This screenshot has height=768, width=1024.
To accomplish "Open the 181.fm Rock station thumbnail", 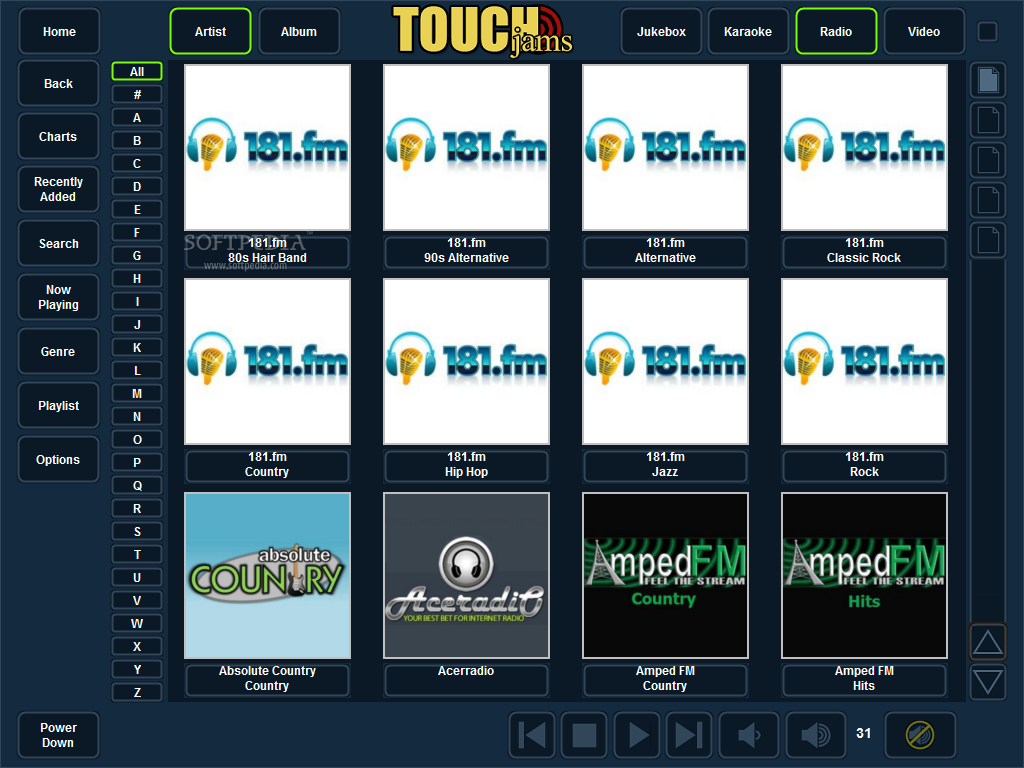I will tap(865, 362).
